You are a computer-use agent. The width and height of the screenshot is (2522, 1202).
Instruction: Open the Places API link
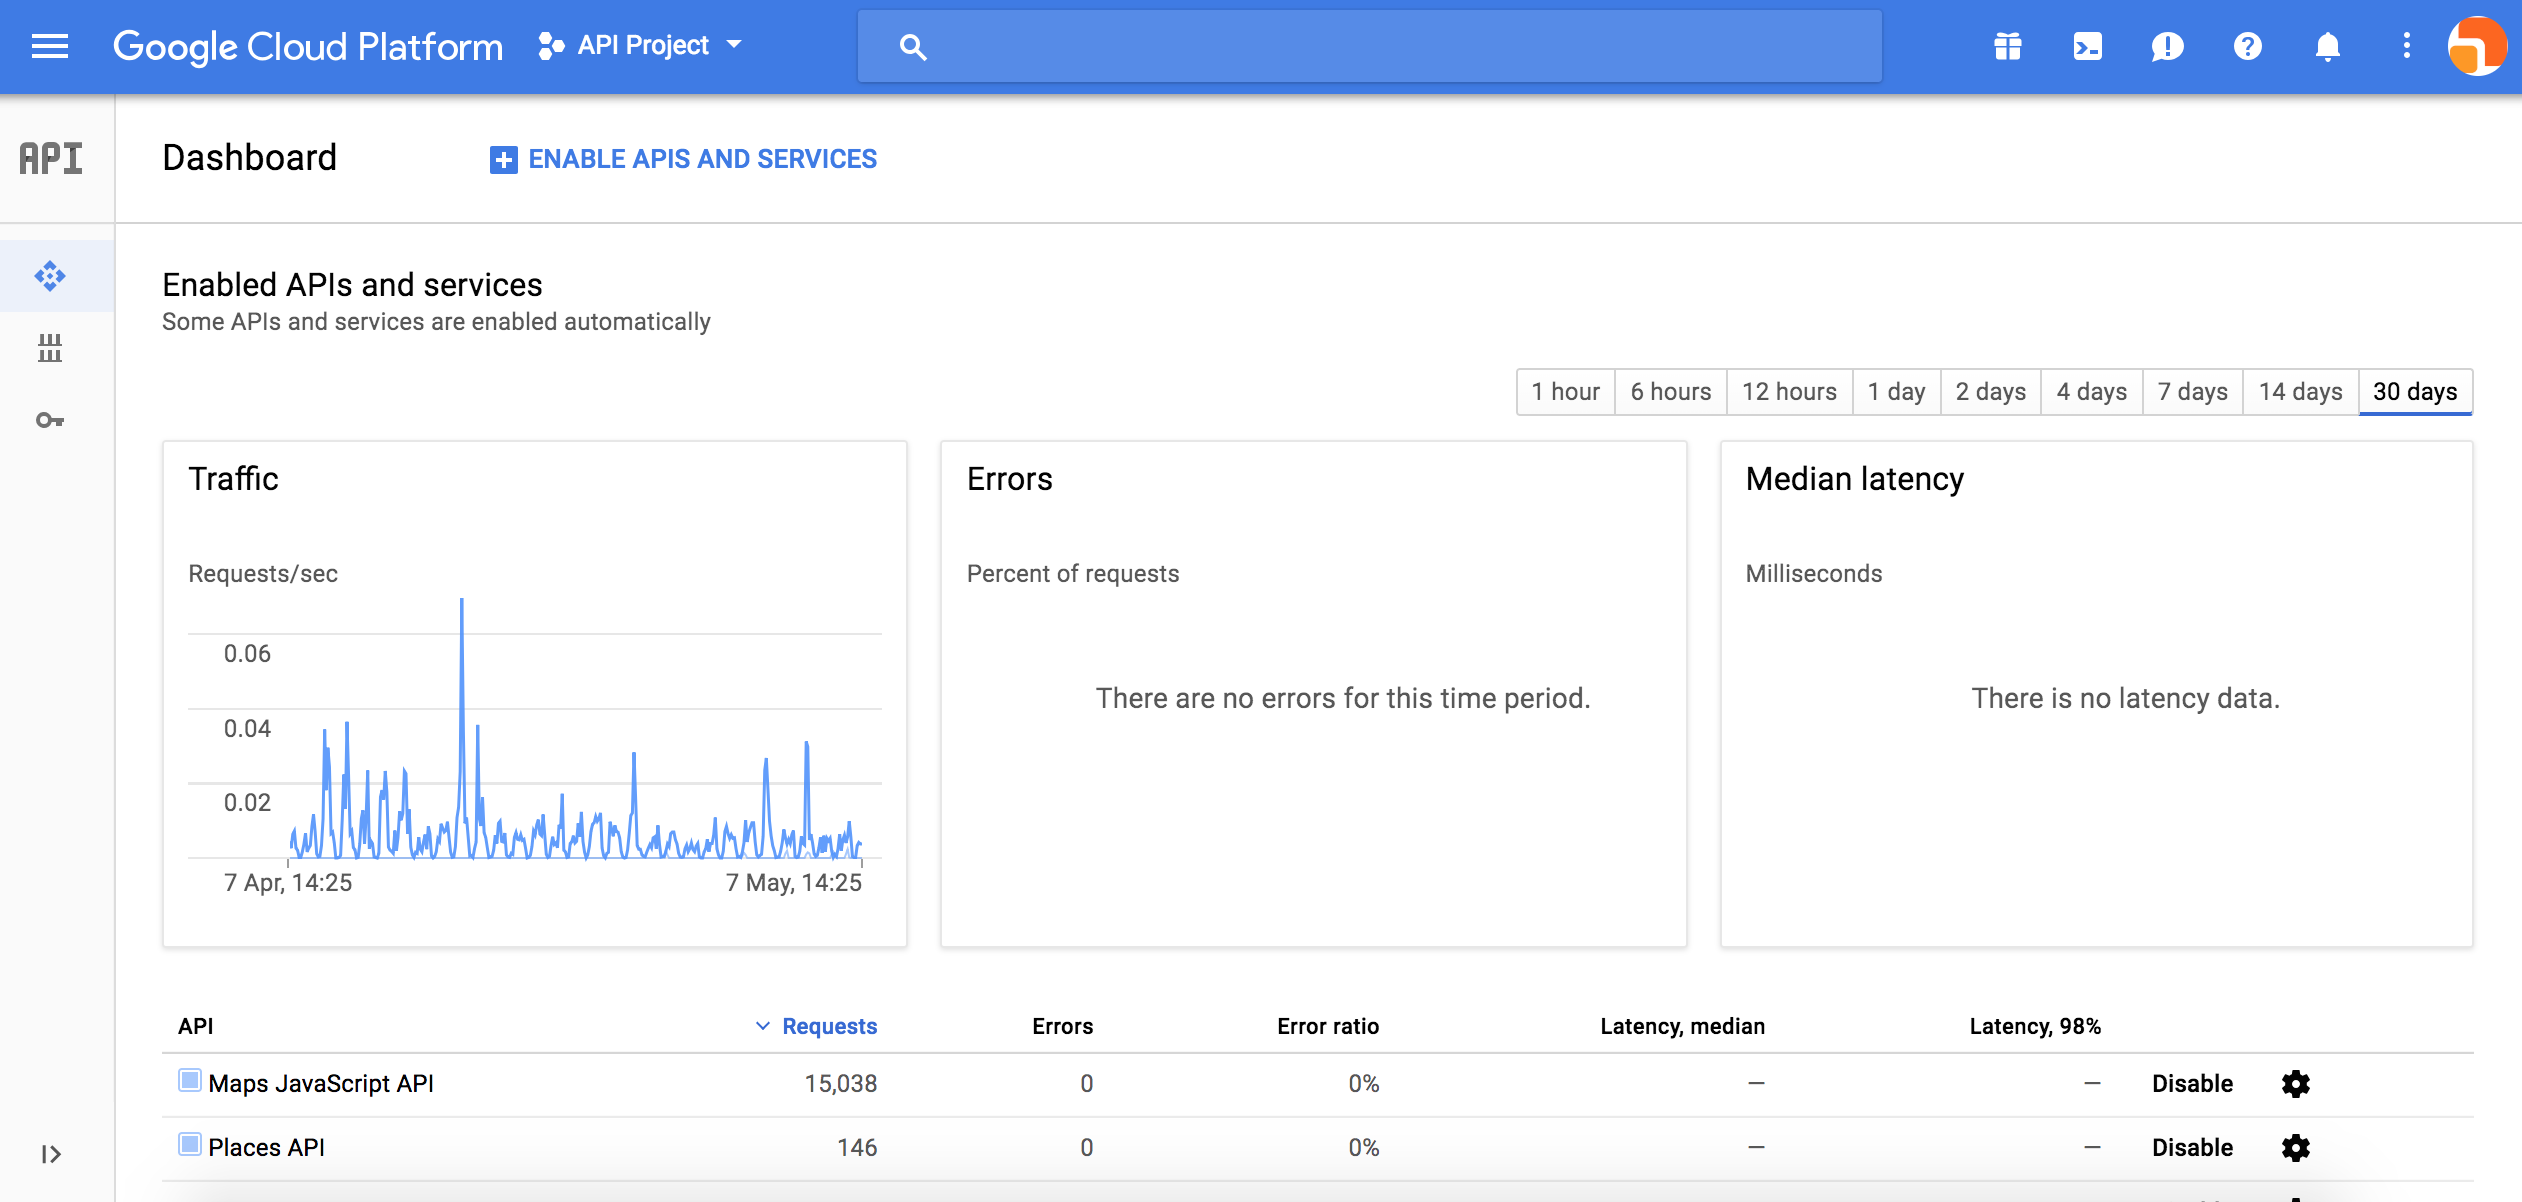click(x=267, y=1148)
